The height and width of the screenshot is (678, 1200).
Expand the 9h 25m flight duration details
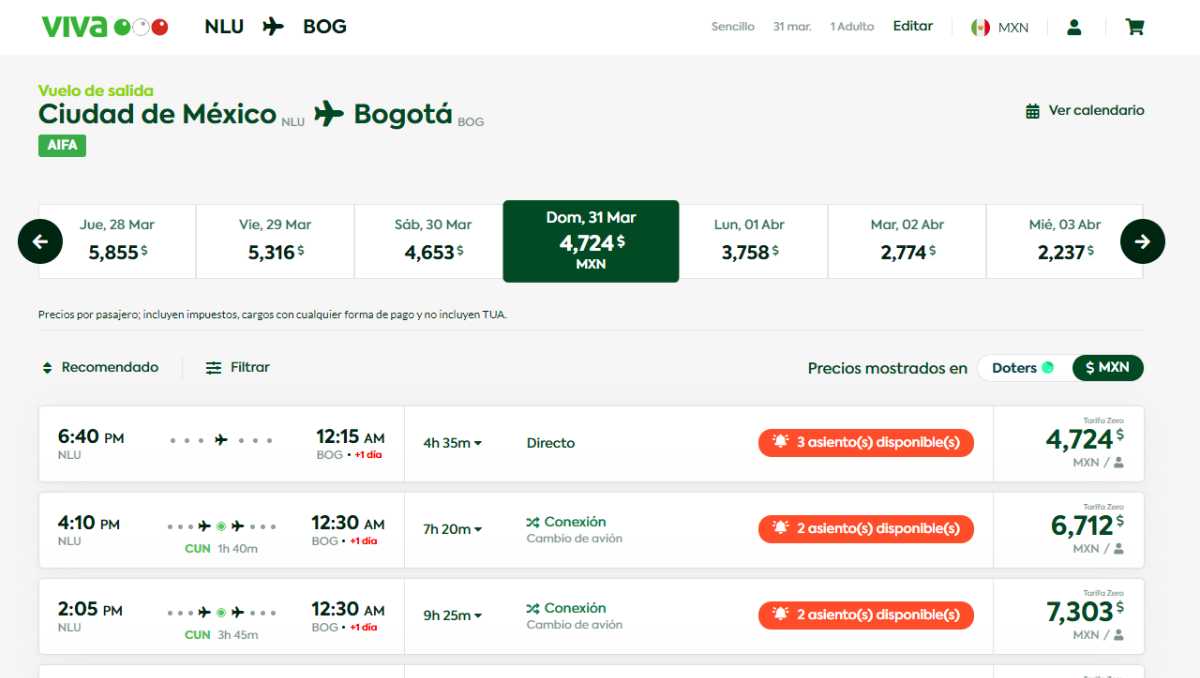pyautogui.click(x=452, y=615)
